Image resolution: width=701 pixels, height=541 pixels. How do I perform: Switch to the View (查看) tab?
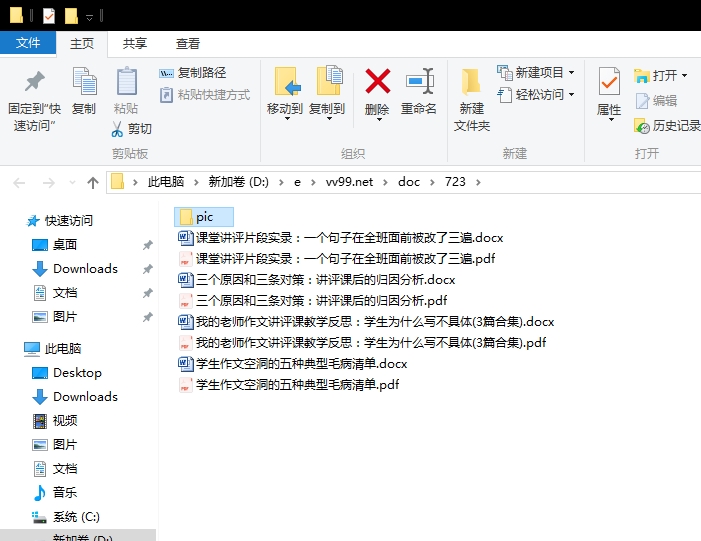tap(188, 44)
